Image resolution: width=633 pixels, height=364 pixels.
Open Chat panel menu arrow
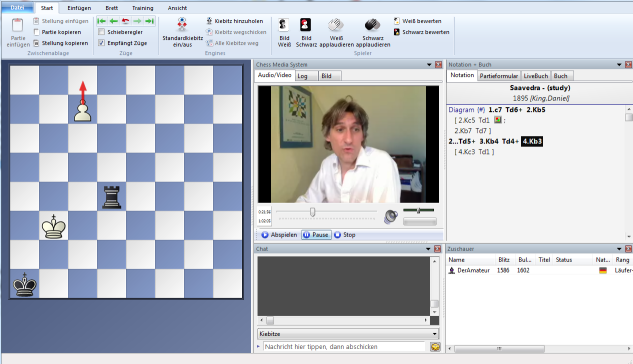coord(428,249)
